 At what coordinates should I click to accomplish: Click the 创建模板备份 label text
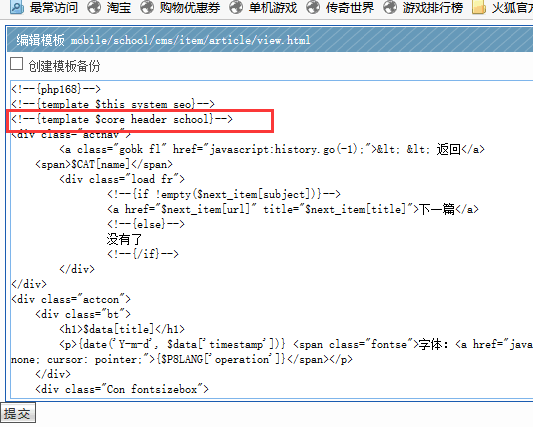point(64,66)
